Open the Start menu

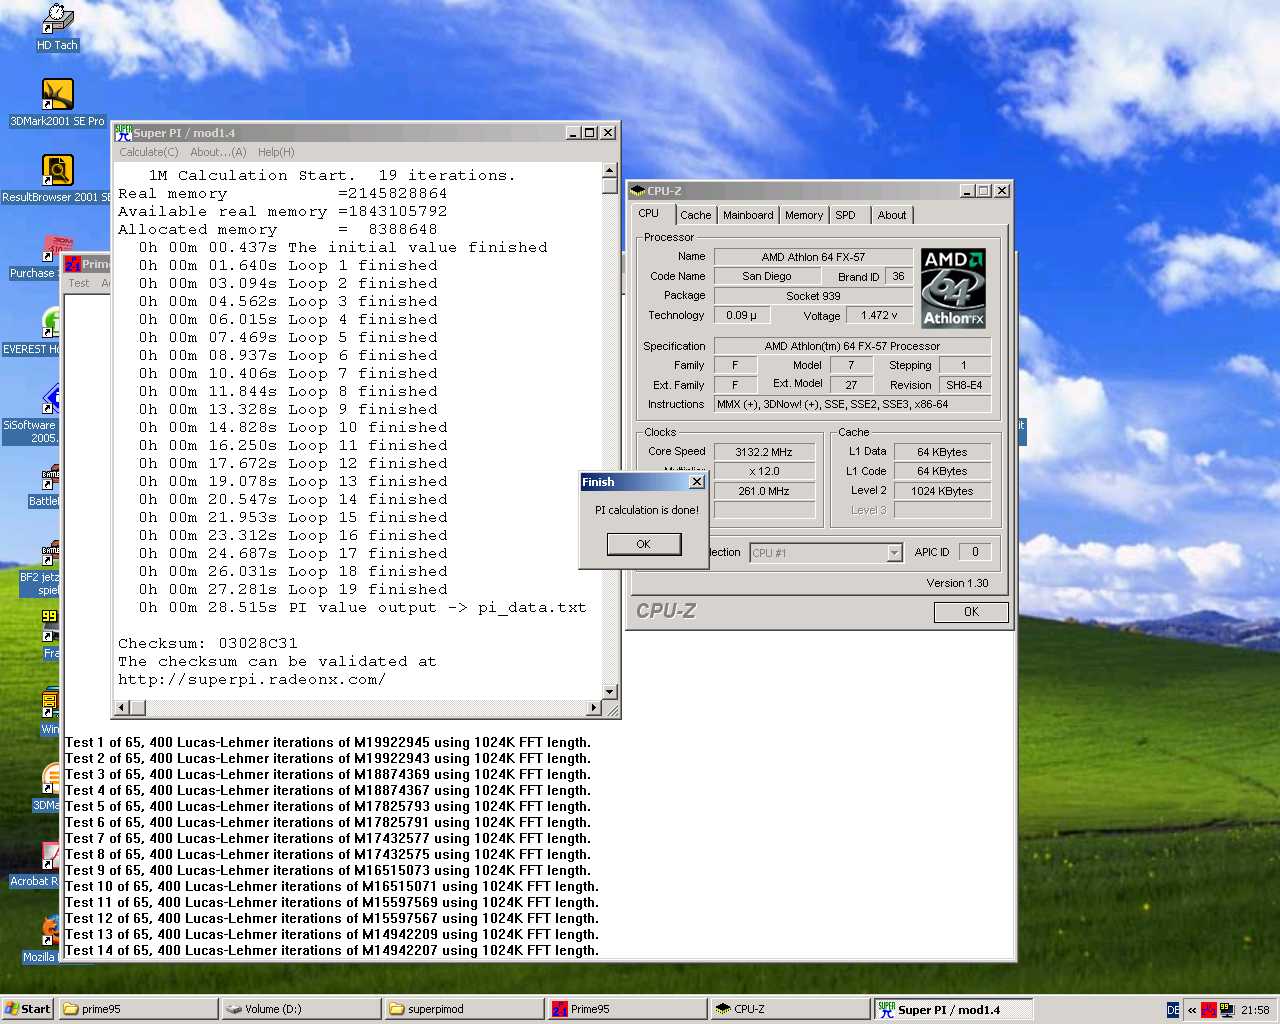(27, 1009)
